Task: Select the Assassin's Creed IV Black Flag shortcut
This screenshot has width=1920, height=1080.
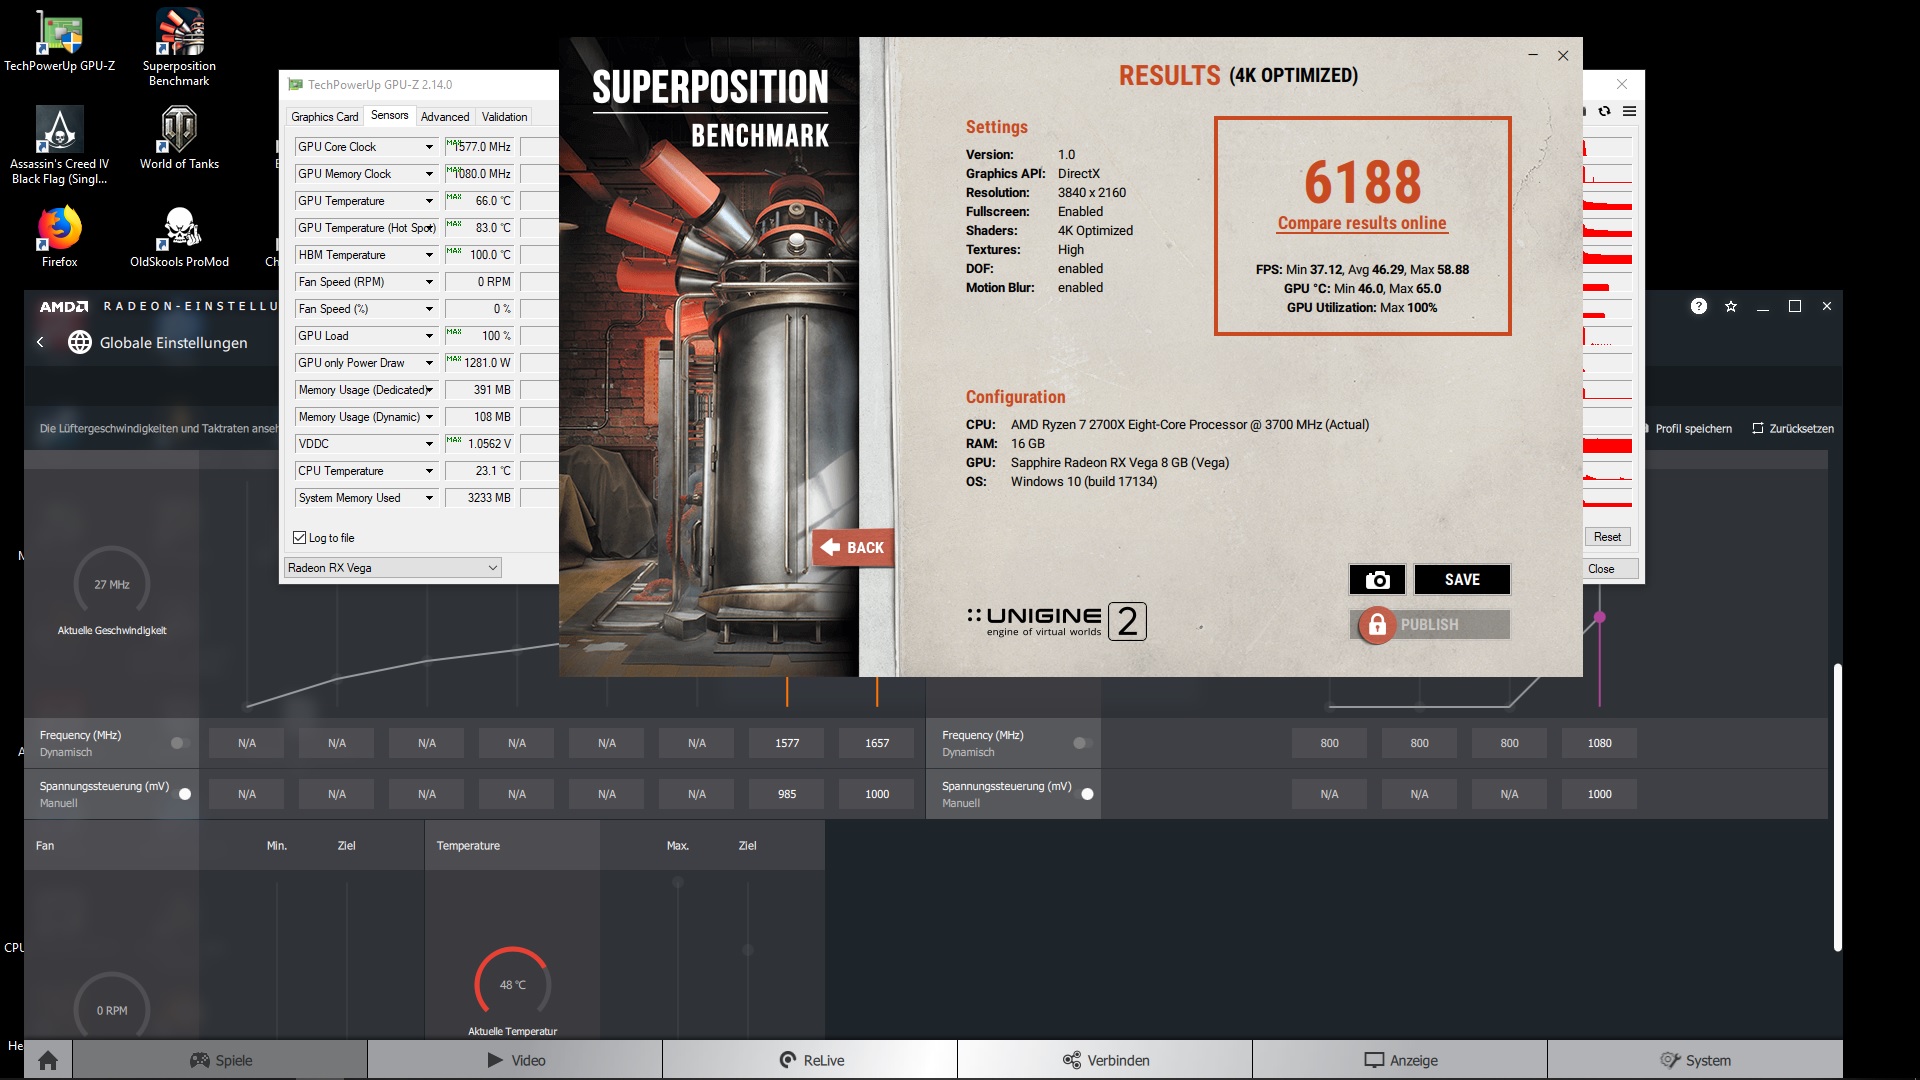Action: 60,145
